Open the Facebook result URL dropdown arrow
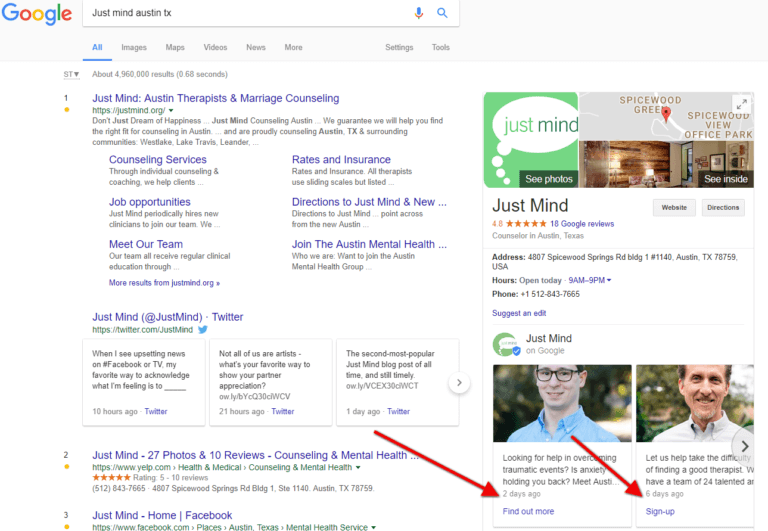Screen dimensions: 768x531 pyautogui.click(x=374, y=527)
